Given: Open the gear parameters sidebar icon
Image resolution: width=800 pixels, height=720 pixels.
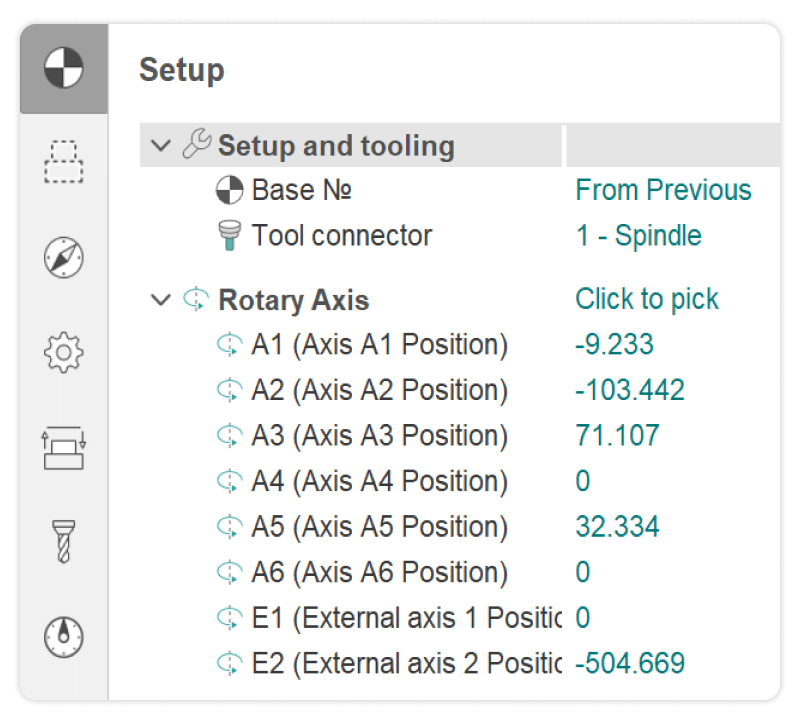Looking at the screenshot, I should [64, 352].
